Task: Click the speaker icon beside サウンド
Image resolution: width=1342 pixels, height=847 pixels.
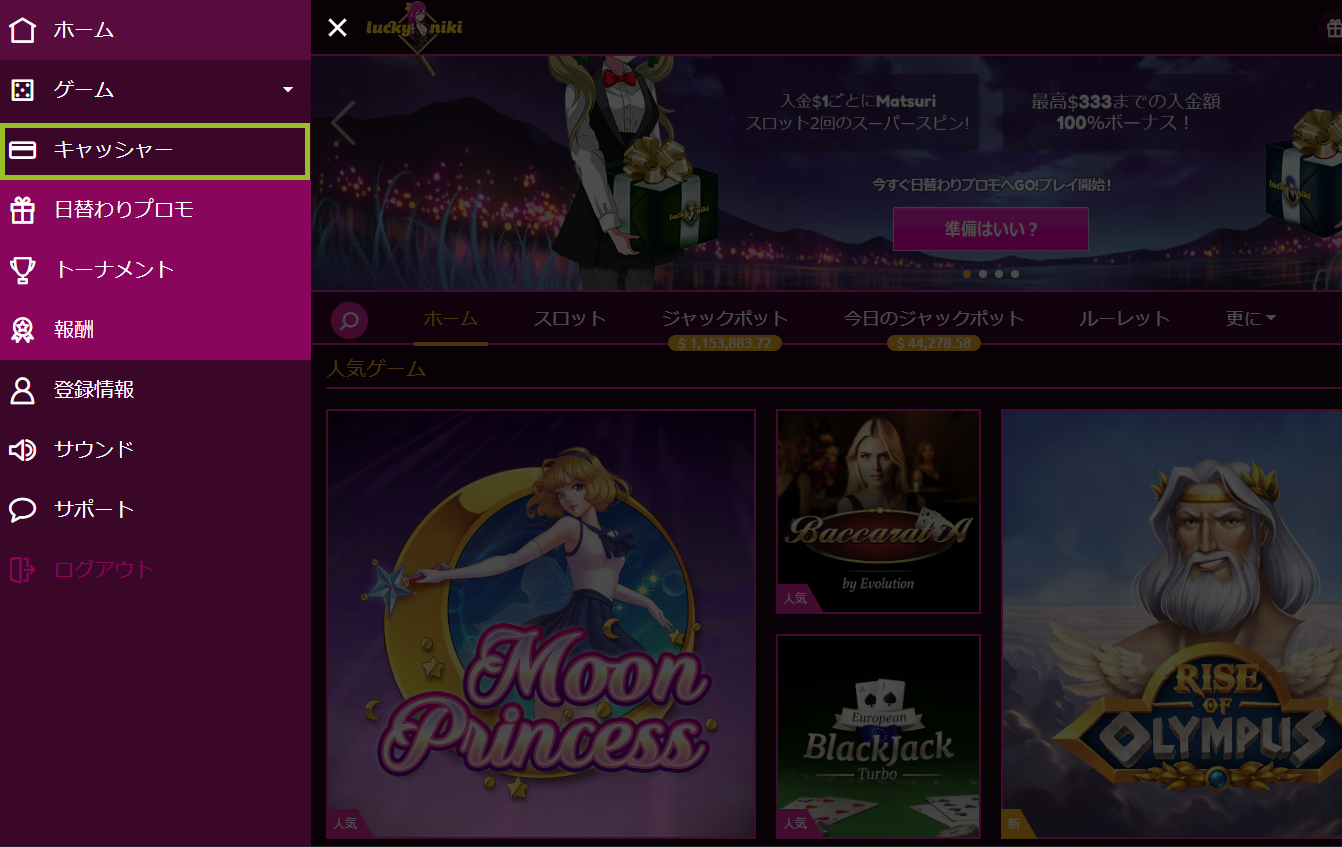Action: point(22,450)
